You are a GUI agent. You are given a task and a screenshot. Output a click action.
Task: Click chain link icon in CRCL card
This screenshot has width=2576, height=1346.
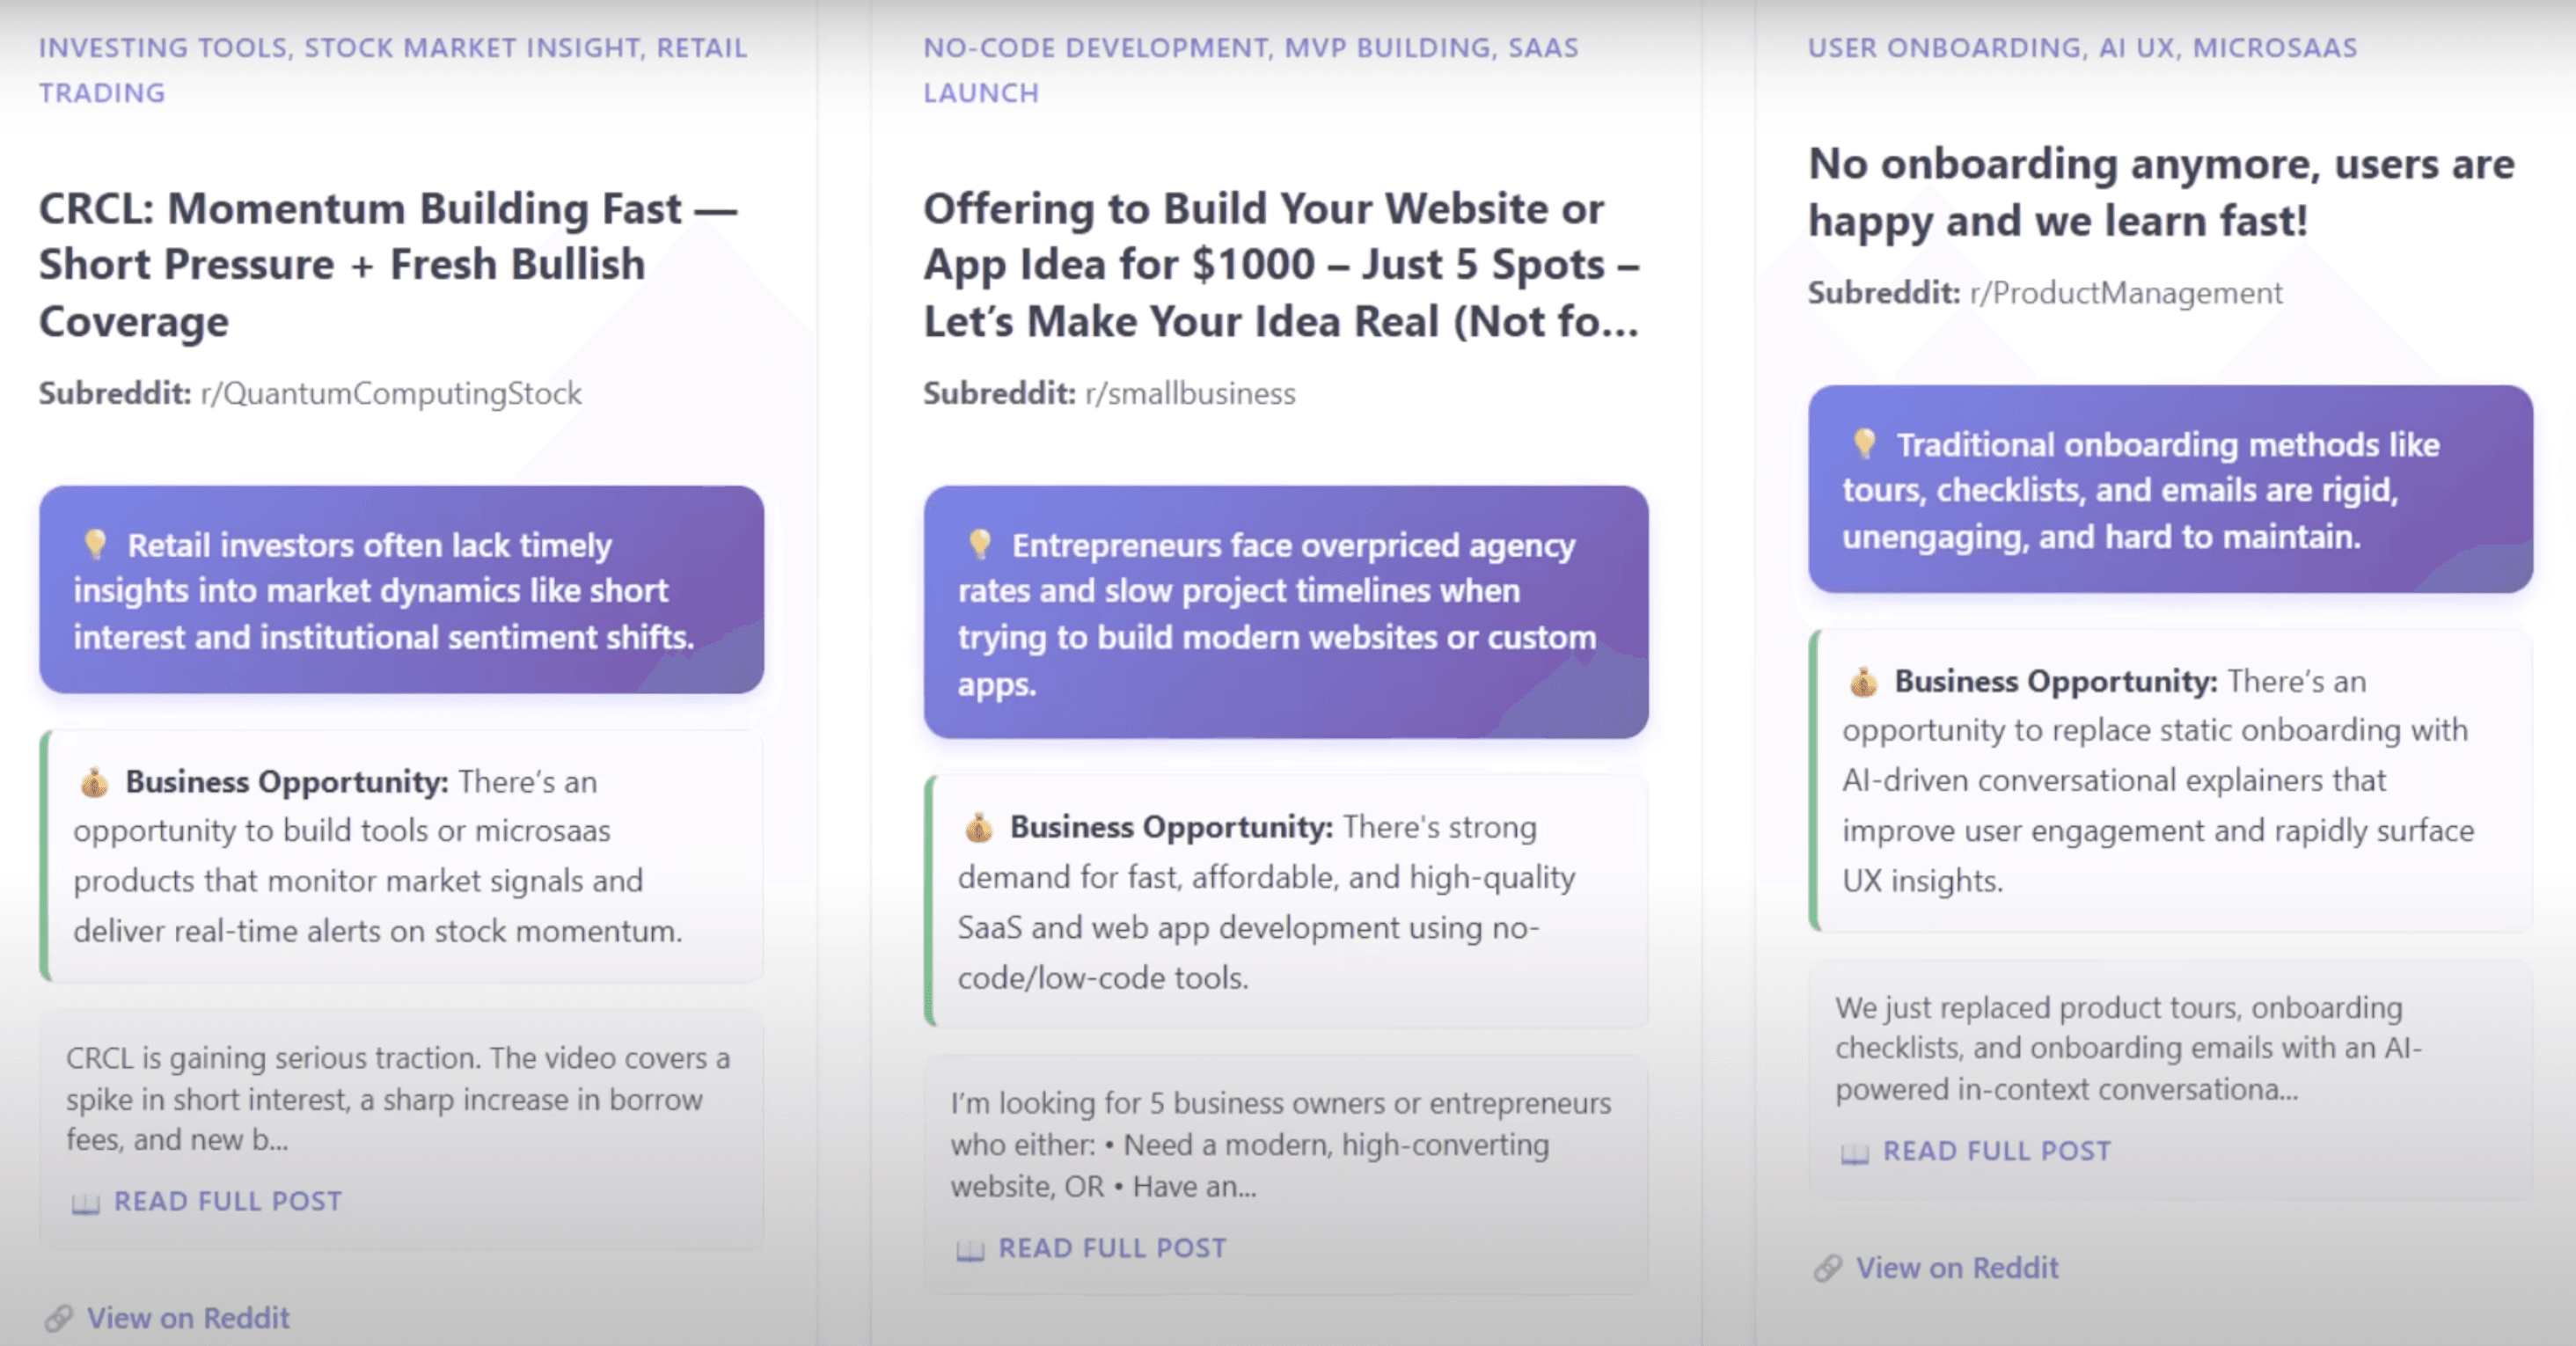tap(59, 1318)
